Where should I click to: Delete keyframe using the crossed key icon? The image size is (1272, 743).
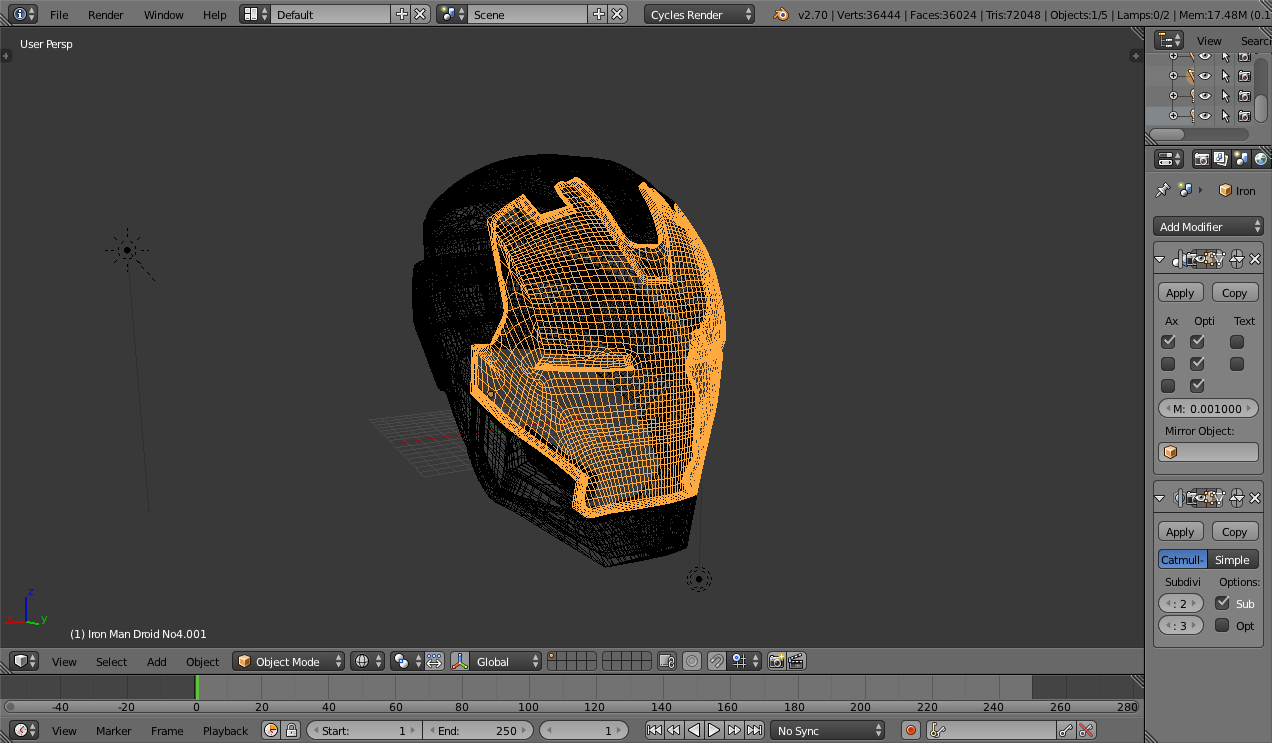(x=1087, y=730)
